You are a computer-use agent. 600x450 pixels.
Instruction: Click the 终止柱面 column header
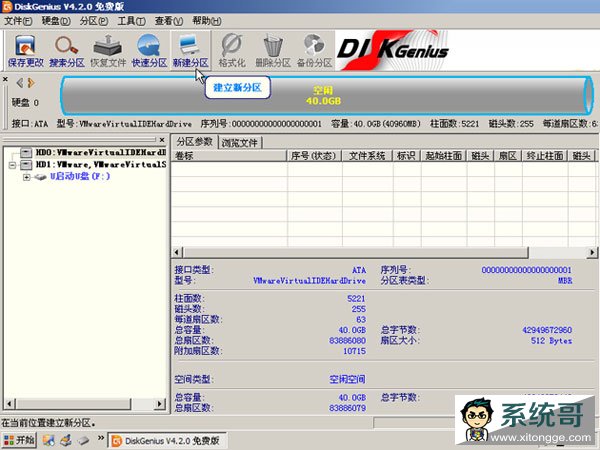[x=545, y=156]
